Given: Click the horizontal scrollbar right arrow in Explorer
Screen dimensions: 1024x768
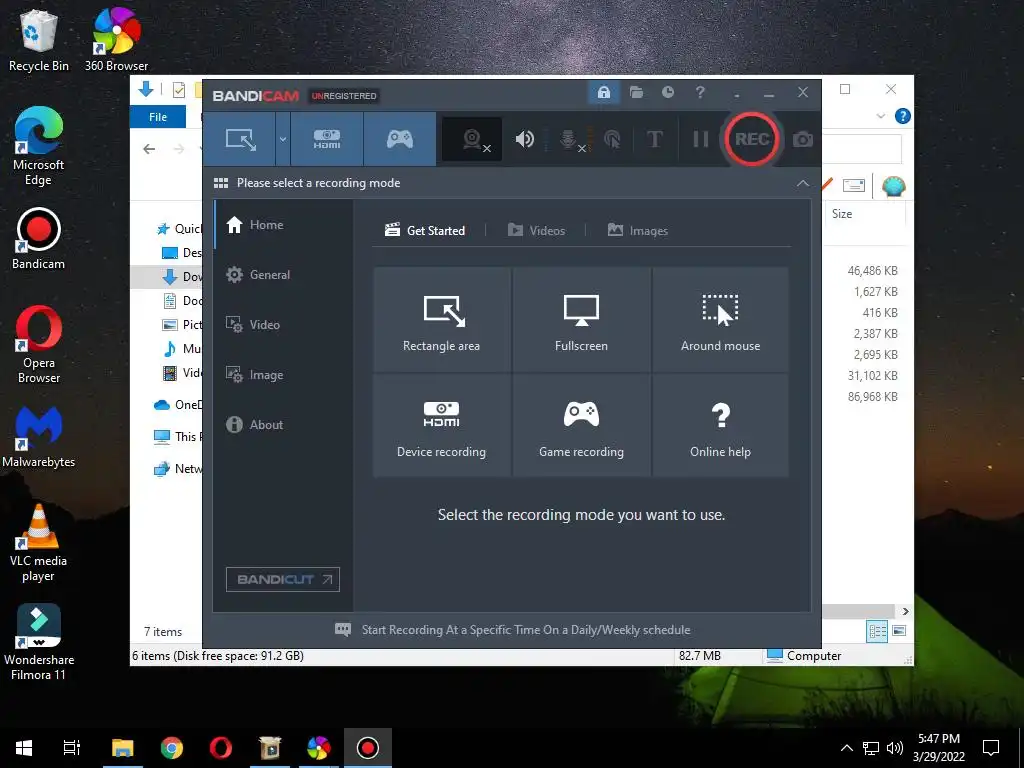Looking at the screenshot, I should pos(905,612).
